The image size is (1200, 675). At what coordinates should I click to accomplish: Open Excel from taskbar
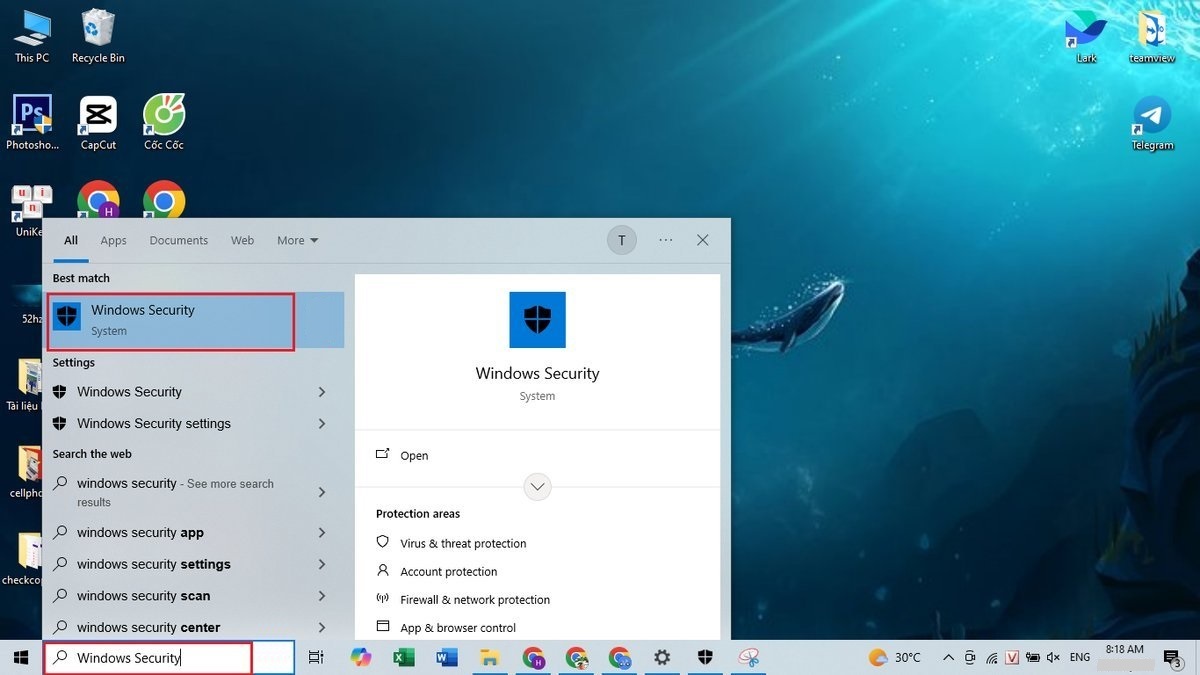404,658
